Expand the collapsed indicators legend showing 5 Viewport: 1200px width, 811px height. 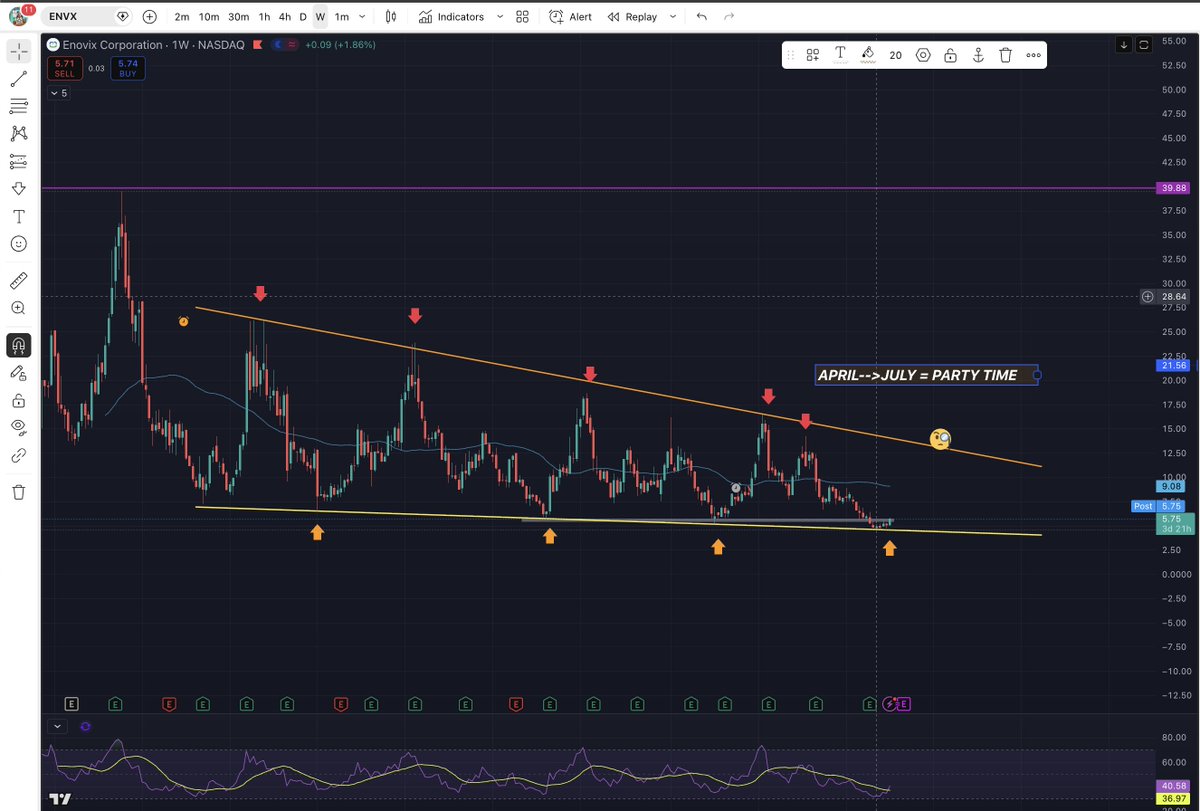[59, 93]
